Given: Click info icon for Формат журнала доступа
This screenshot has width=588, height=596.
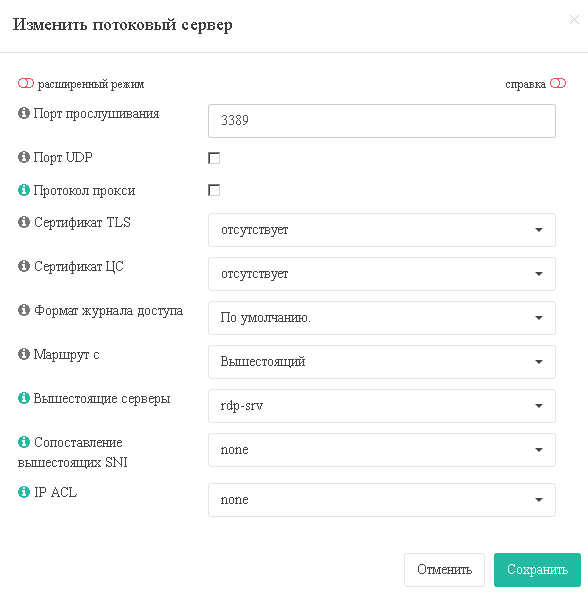Looking at the screenshot, I should 24,310.
